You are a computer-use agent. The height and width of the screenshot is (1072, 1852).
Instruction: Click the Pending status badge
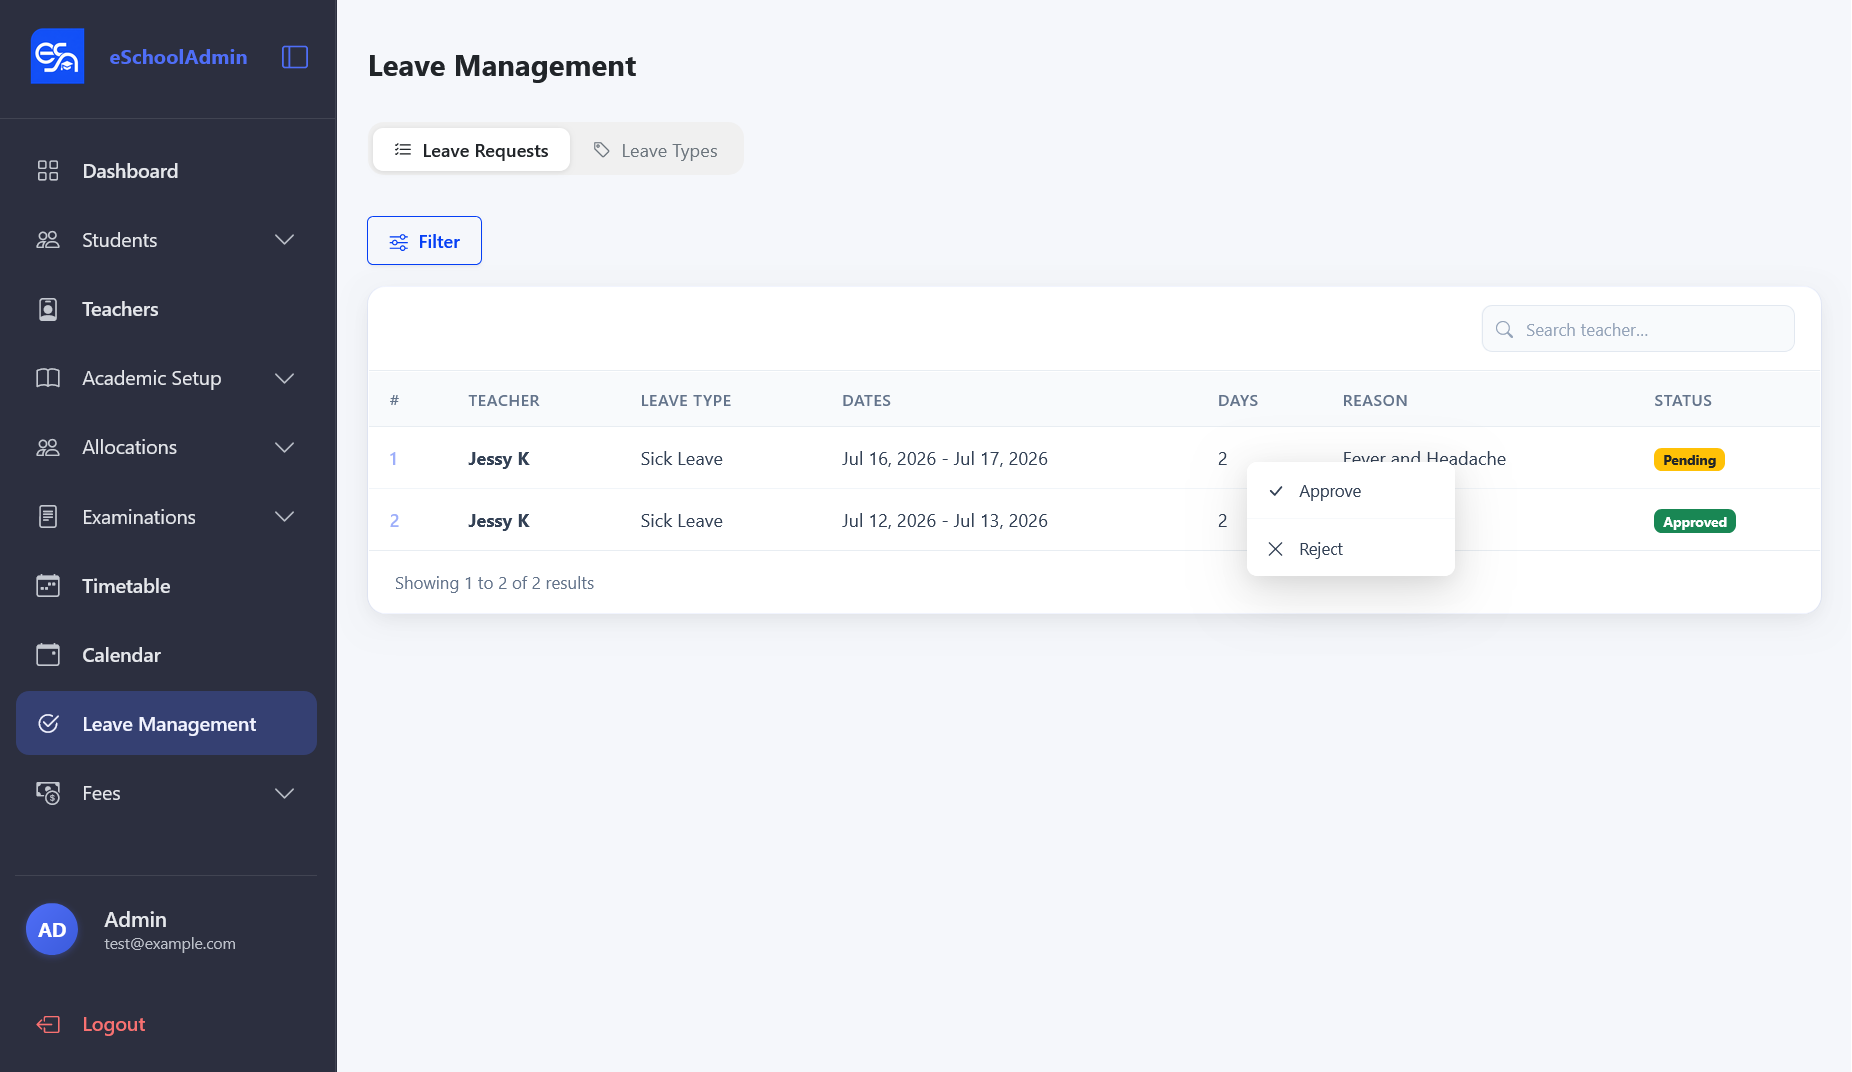tap(1689, 460)
